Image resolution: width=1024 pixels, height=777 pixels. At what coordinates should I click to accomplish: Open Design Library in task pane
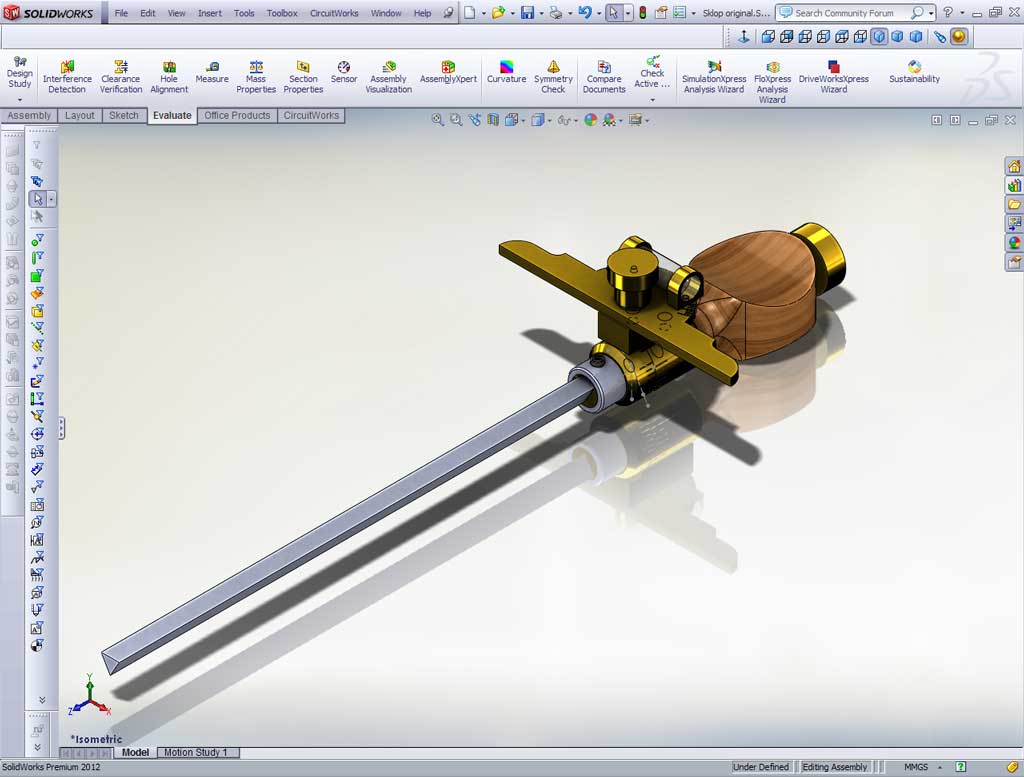click(1014, 185)
